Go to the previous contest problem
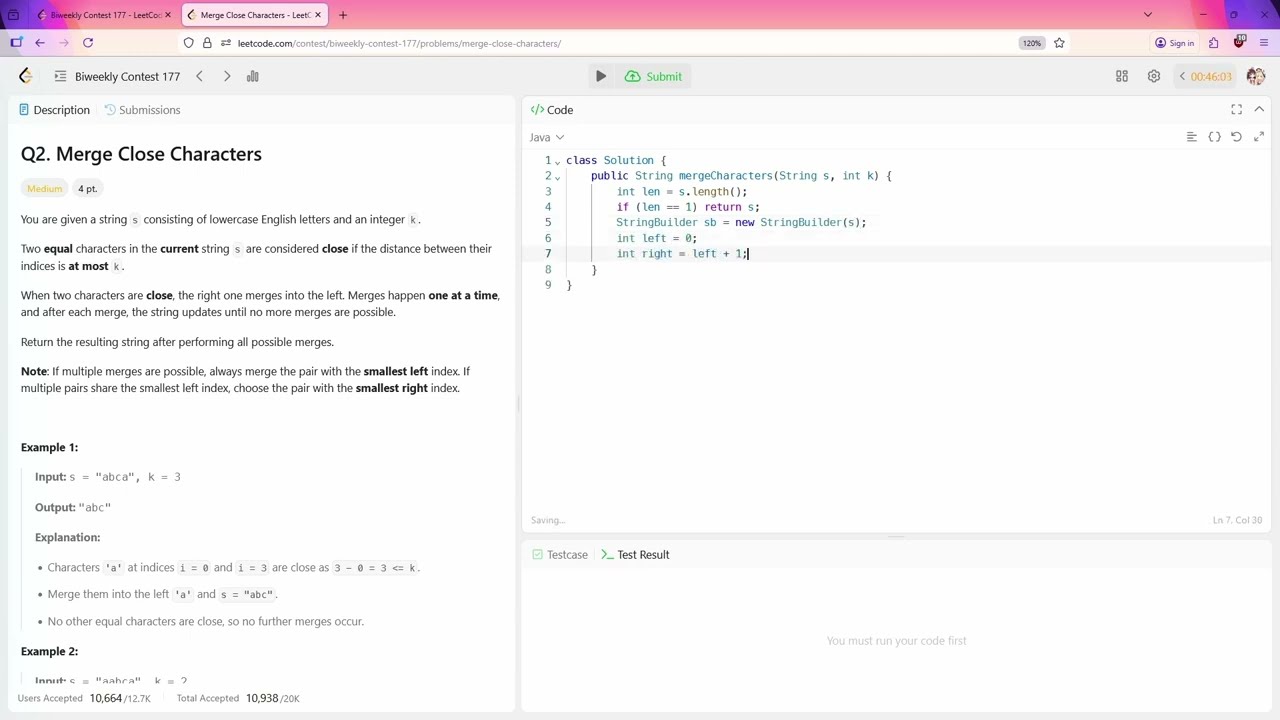1280x720 pixels. [x=199, y=76]
